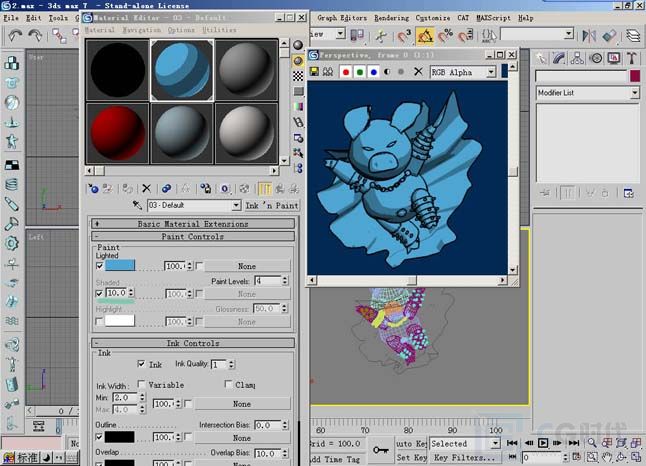Open Selected key filter dropdown
Image resolution: width=646 pixels, height=466 pixels.
click(495, 443)
